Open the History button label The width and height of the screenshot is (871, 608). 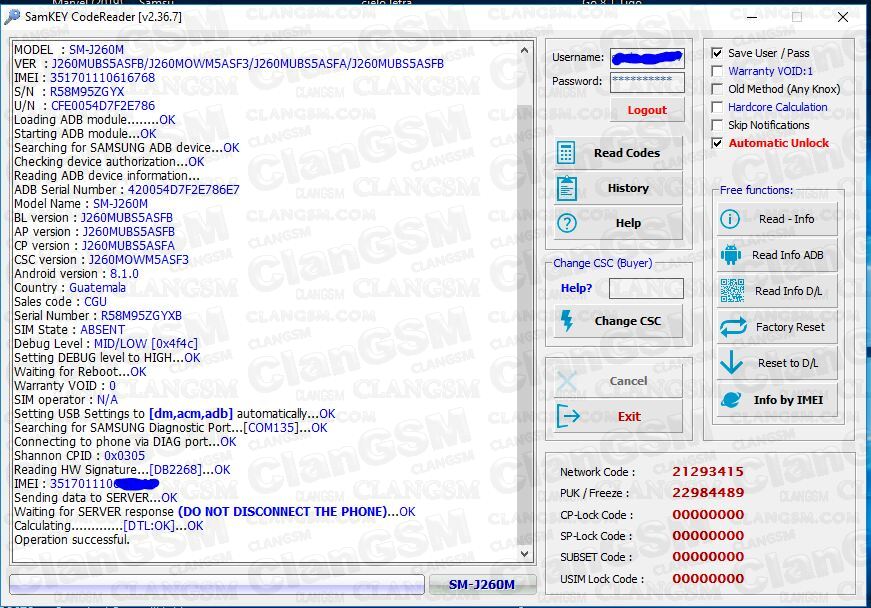tap(628, 188)
